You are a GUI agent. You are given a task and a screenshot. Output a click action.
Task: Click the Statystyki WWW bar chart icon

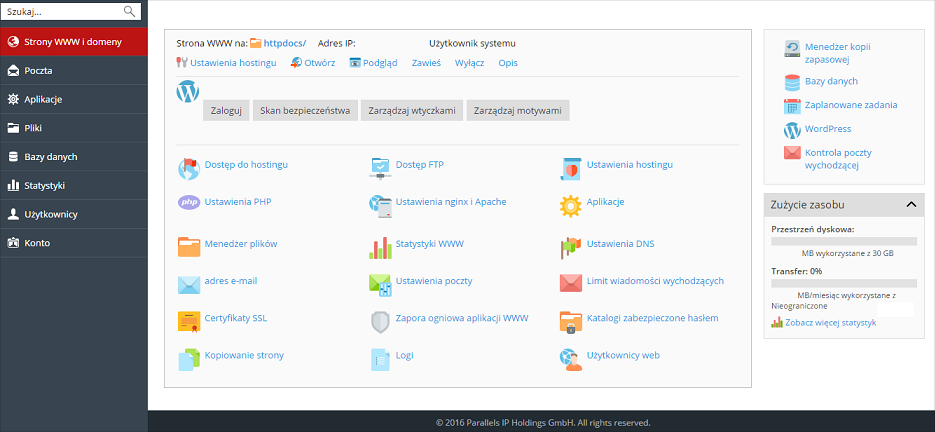tap(380, 248)
